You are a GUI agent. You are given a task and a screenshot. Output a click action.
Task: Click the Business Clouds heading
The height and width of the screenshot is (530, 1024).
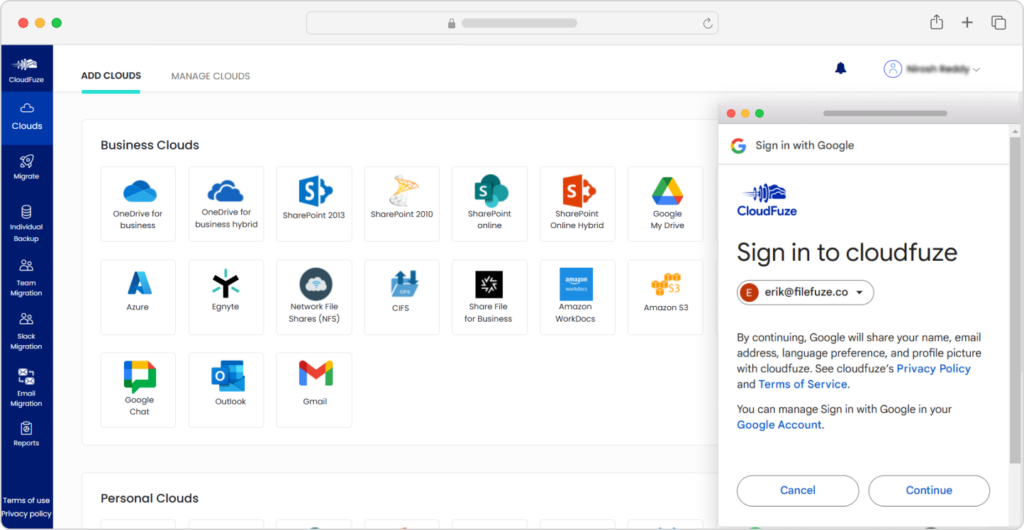point(150,145)
